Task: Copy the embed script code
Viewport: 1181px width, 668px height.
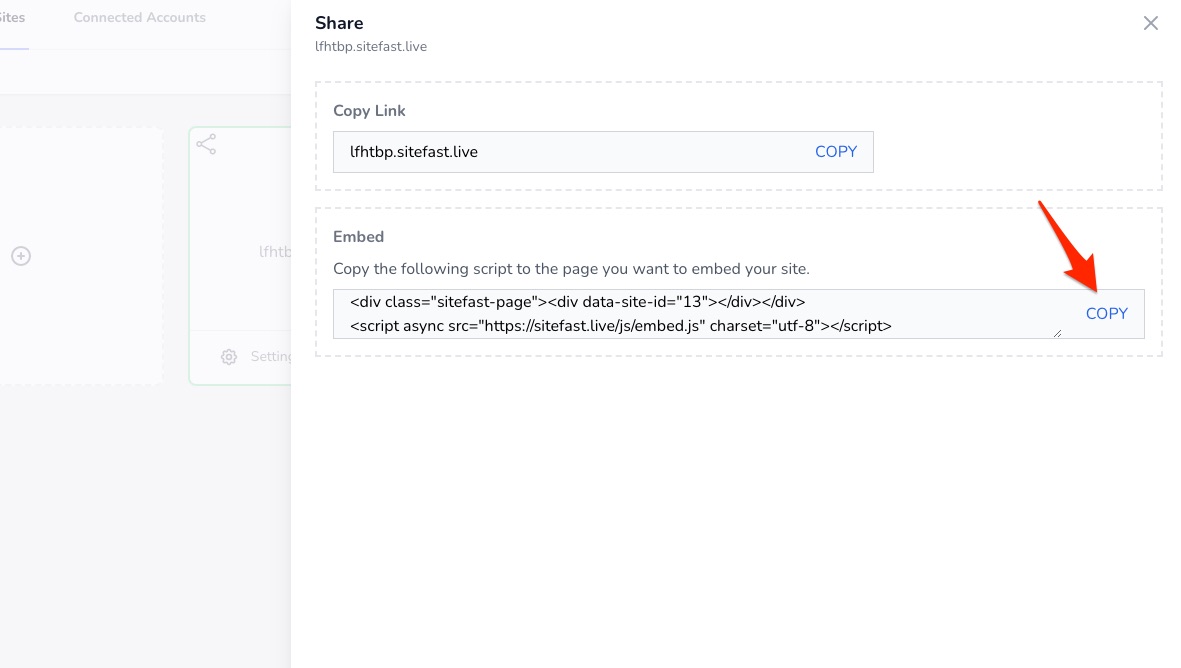Action: (1106, 313)
